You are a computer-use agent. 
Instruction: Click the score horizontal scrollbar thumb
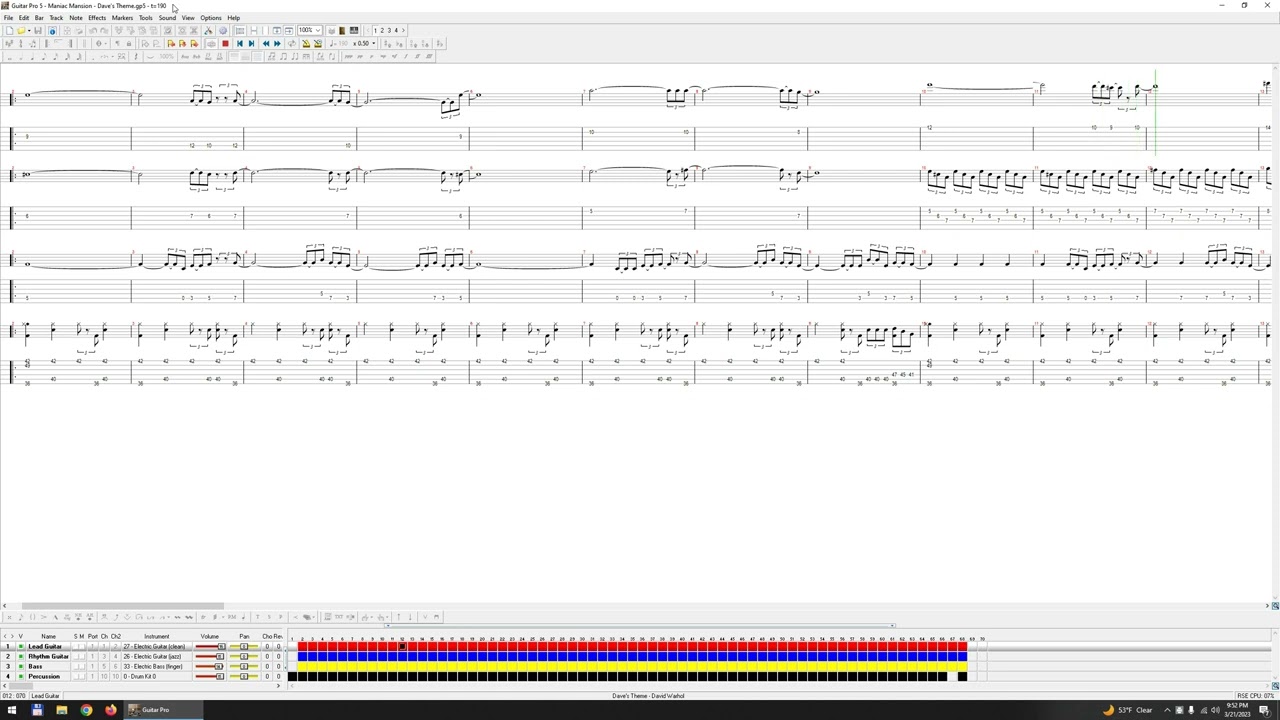(x=123, y=606)
